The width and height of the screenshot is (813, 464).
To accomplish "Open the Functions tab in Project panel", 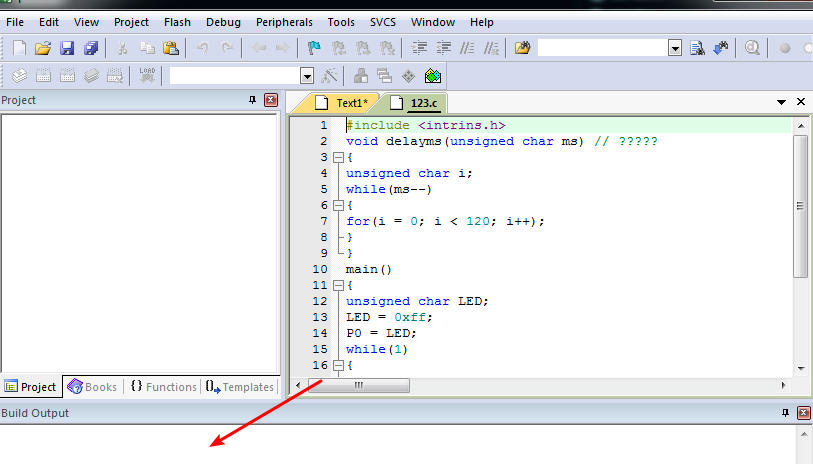I will [x=163, y=387].
